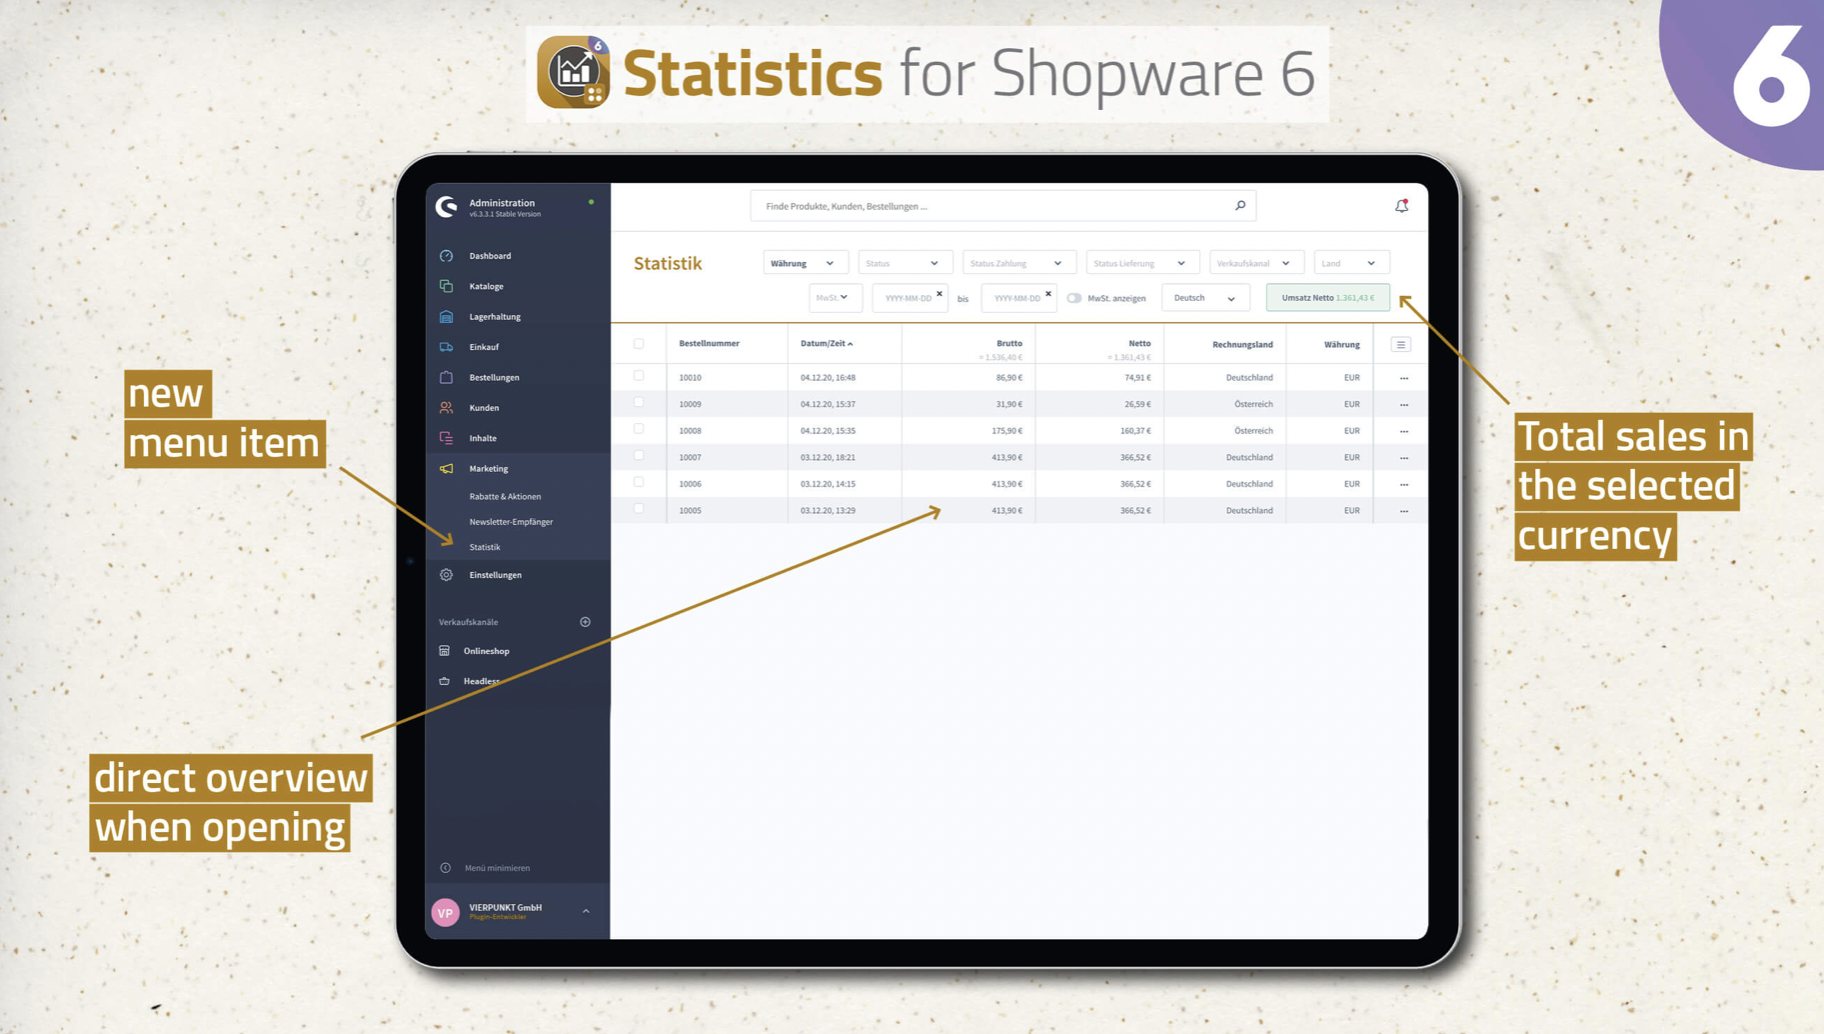This screenshot has width=1824, height=1034.
Task: Click the search magnifier icon
Action: [x=1240, y=206]
